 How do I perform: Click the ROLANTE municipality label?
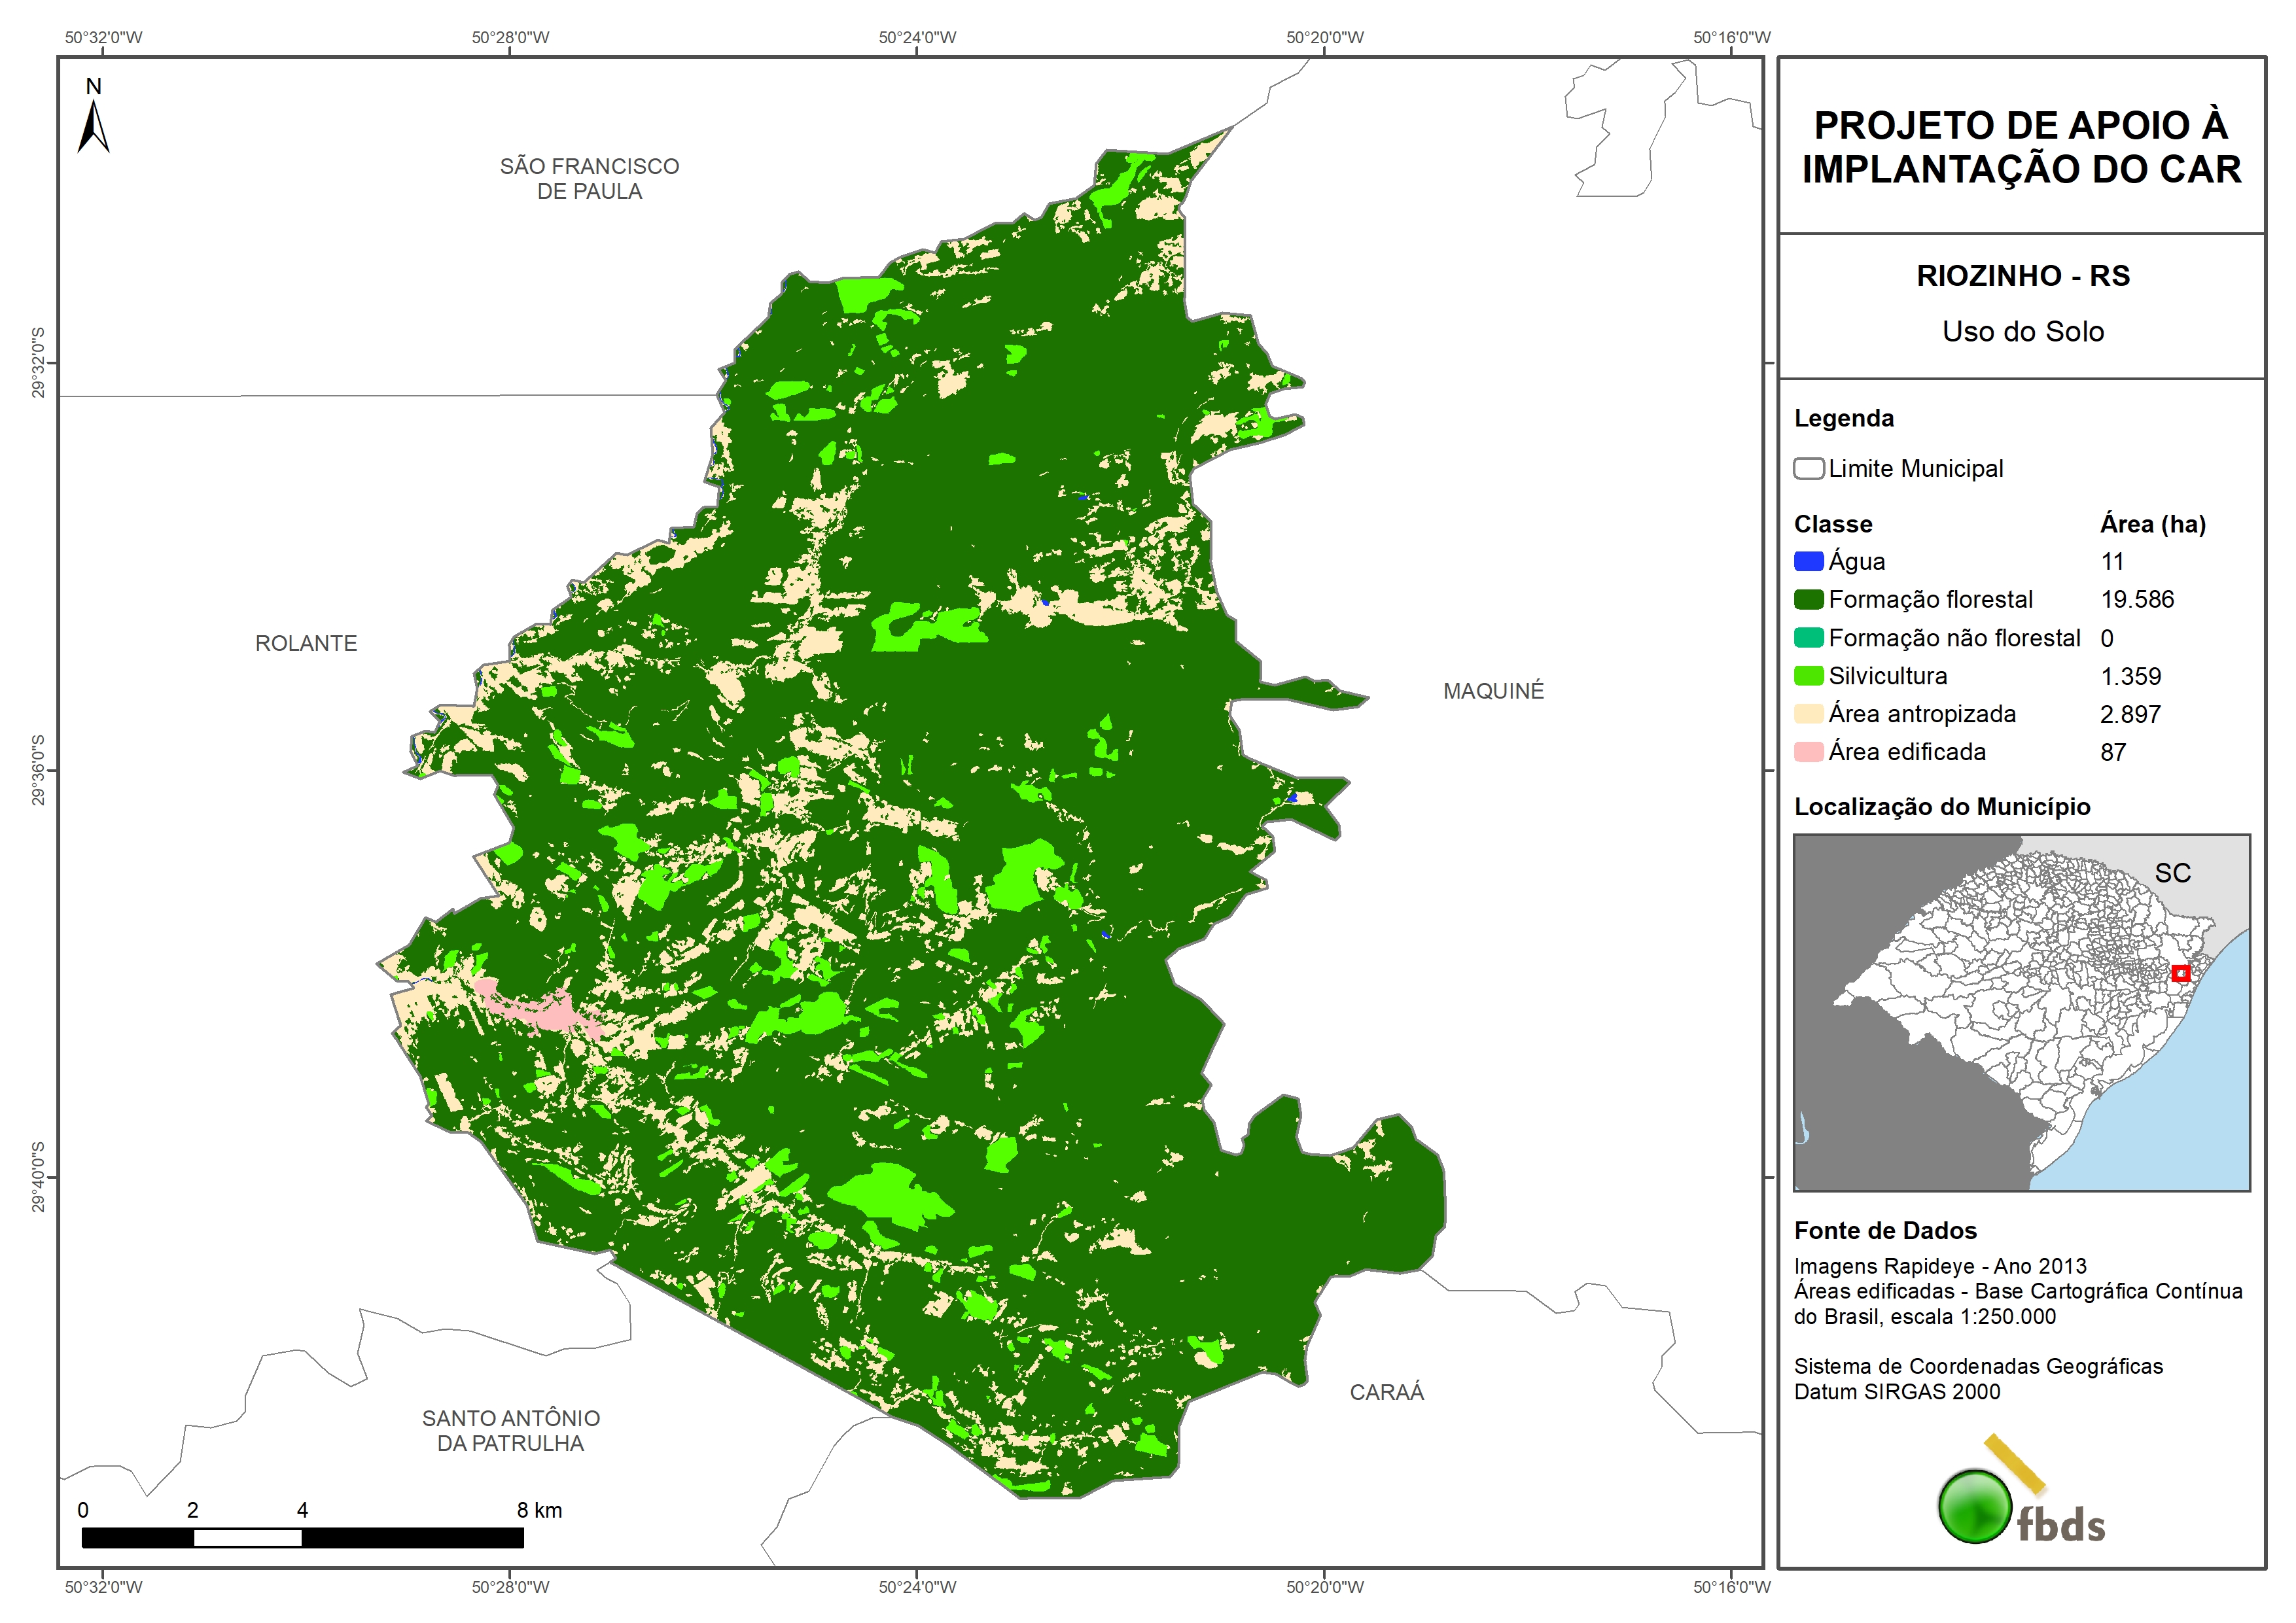click(306, 643)
